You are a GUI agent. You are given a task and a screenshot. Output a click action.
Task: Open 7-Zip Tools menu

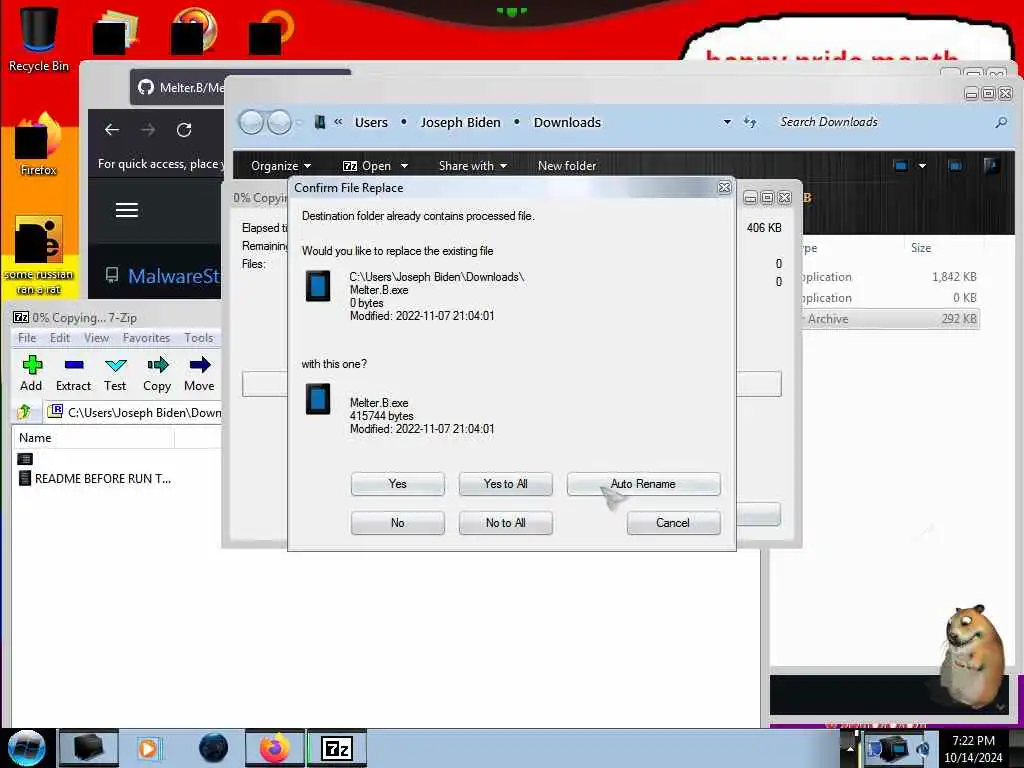(199, 338)
